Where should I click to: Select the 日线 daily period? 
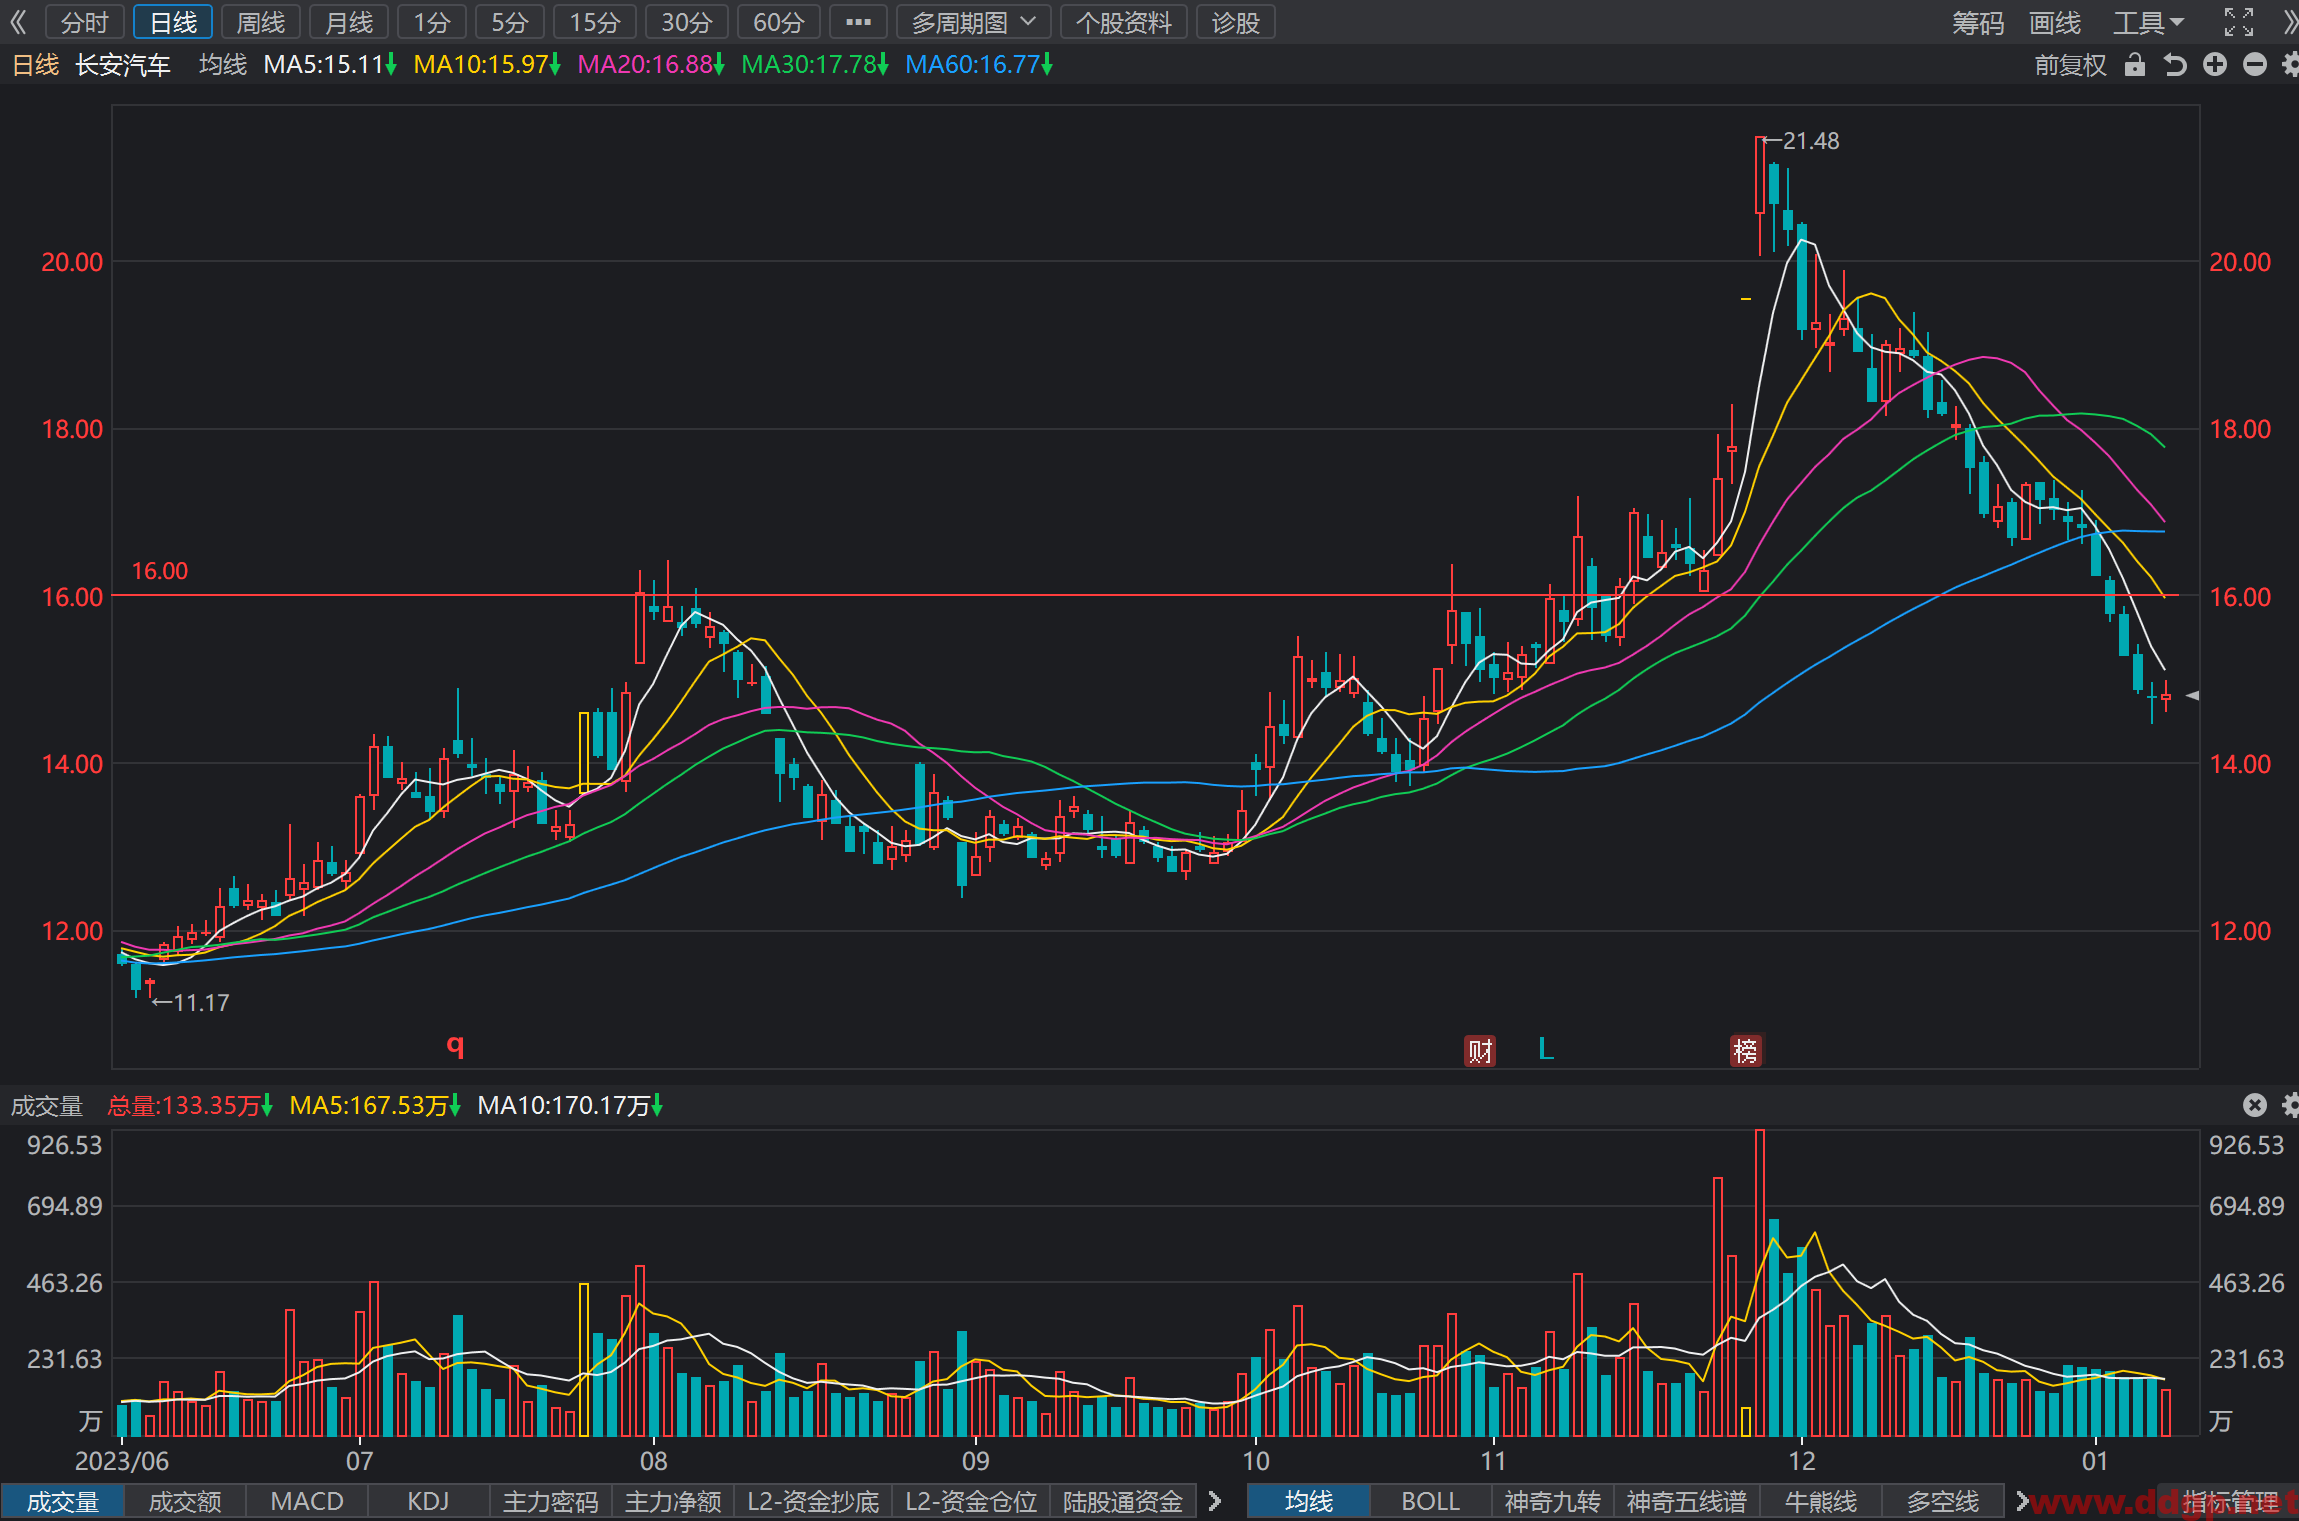(x=173, y=22)
